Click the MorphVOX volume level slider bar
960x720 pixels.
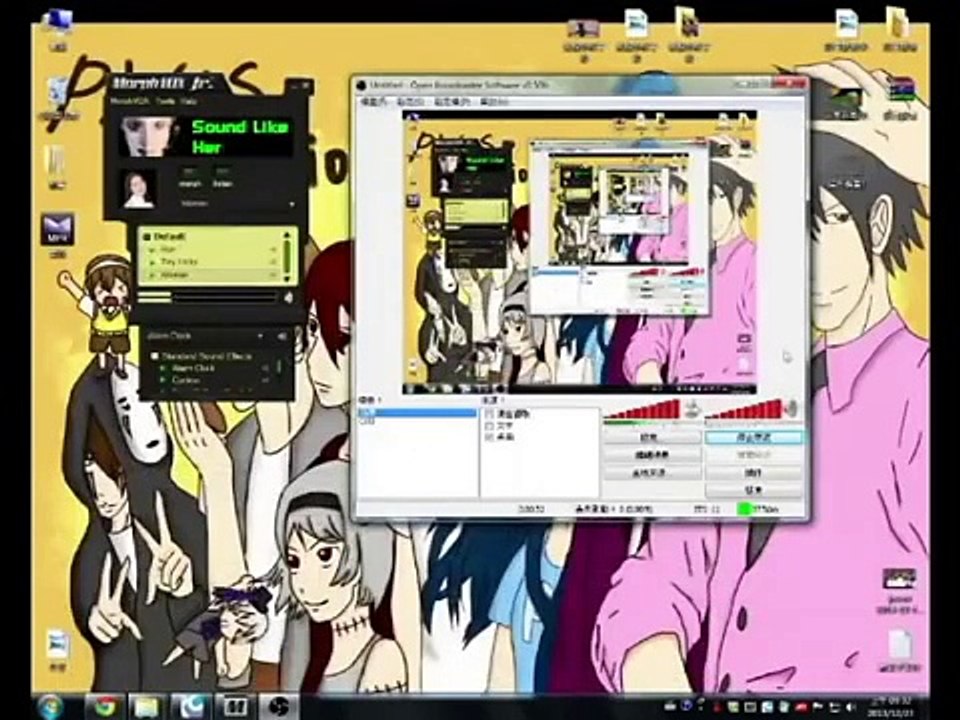coord(207,298)
